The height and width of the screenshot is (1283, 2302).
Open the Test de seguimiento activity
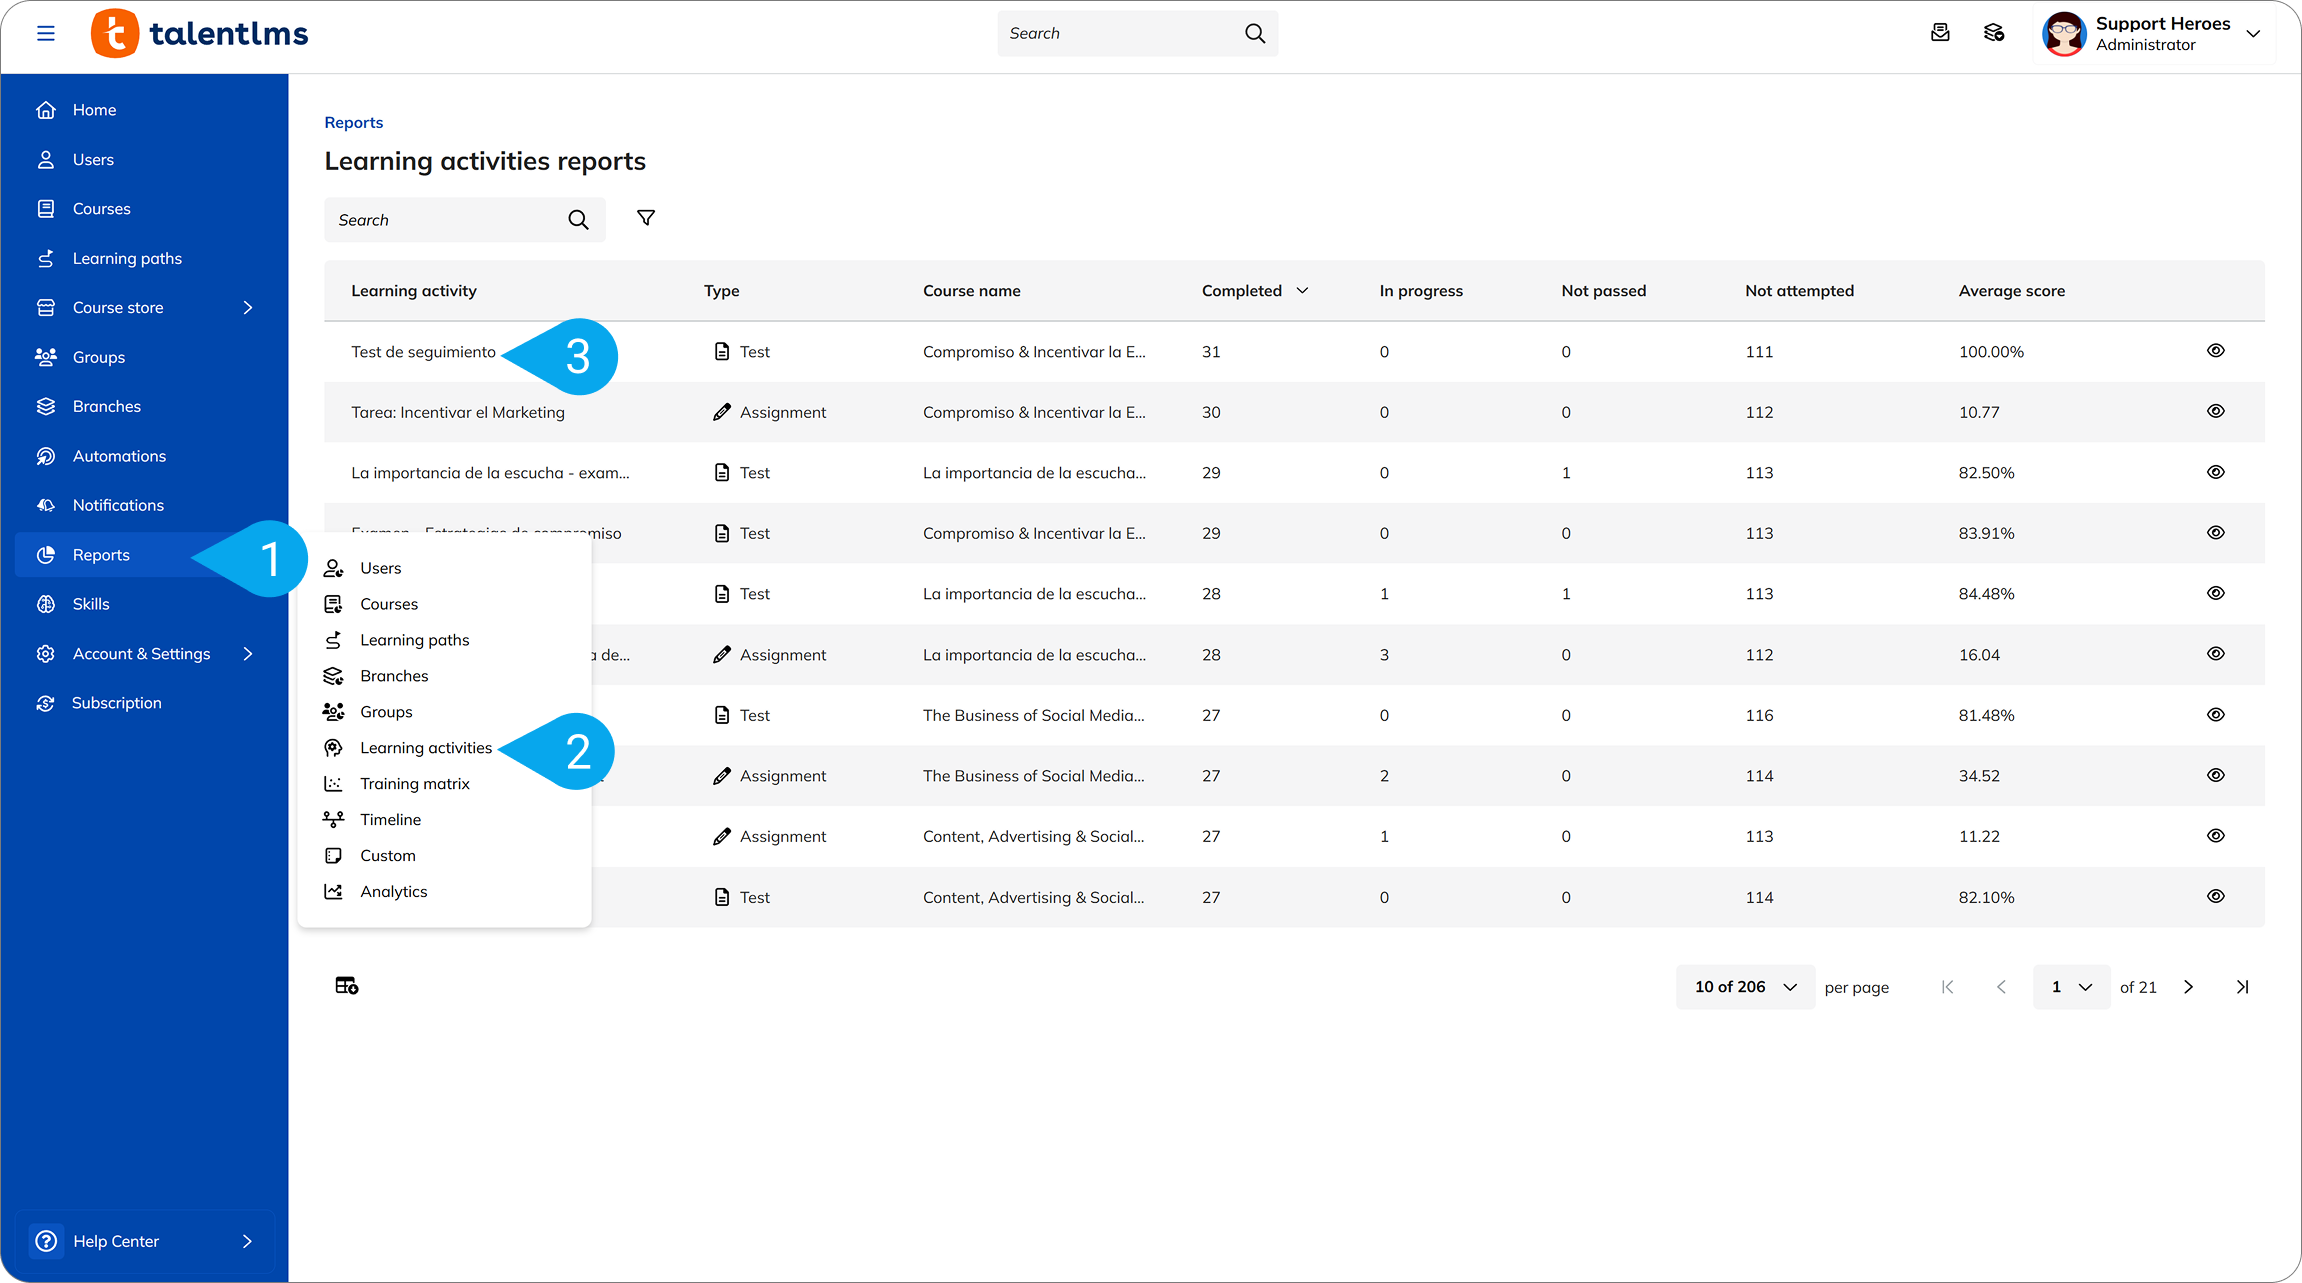423,352
